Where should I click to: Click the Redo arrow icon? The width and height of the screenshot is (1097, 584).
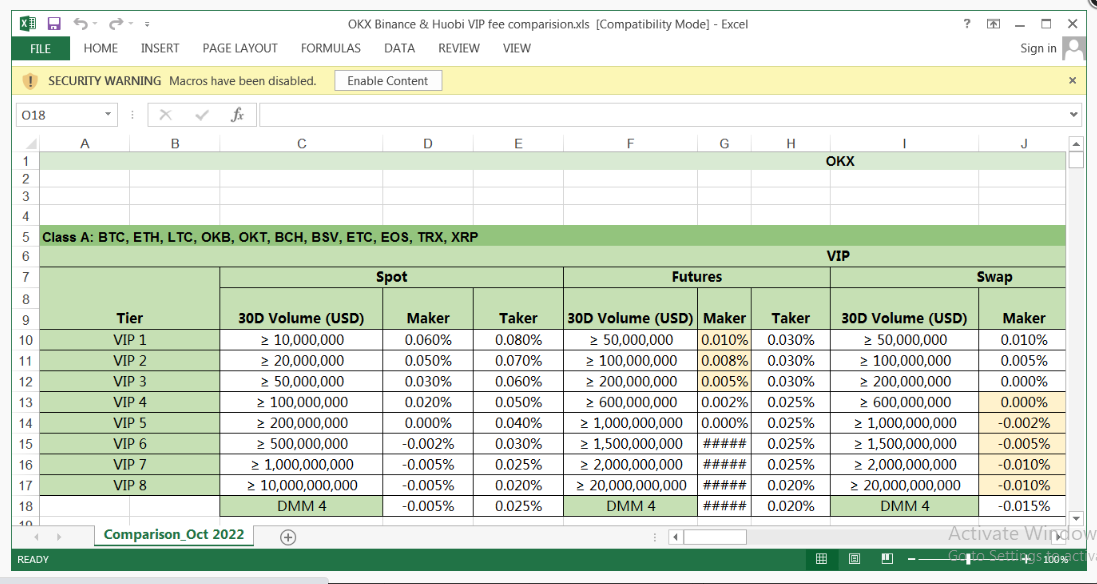click(115, 24)
